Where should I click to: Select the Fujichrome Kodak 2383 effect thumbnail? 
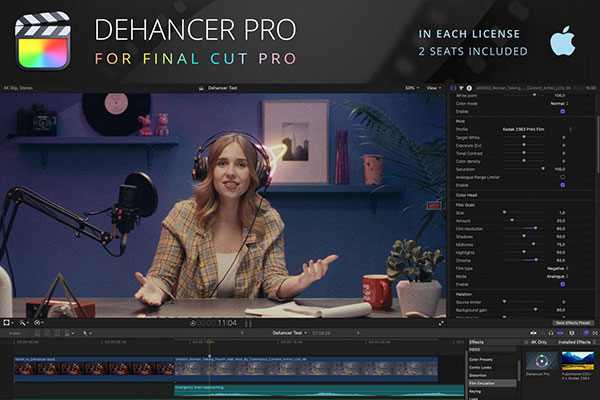click(x=578, y=361)
